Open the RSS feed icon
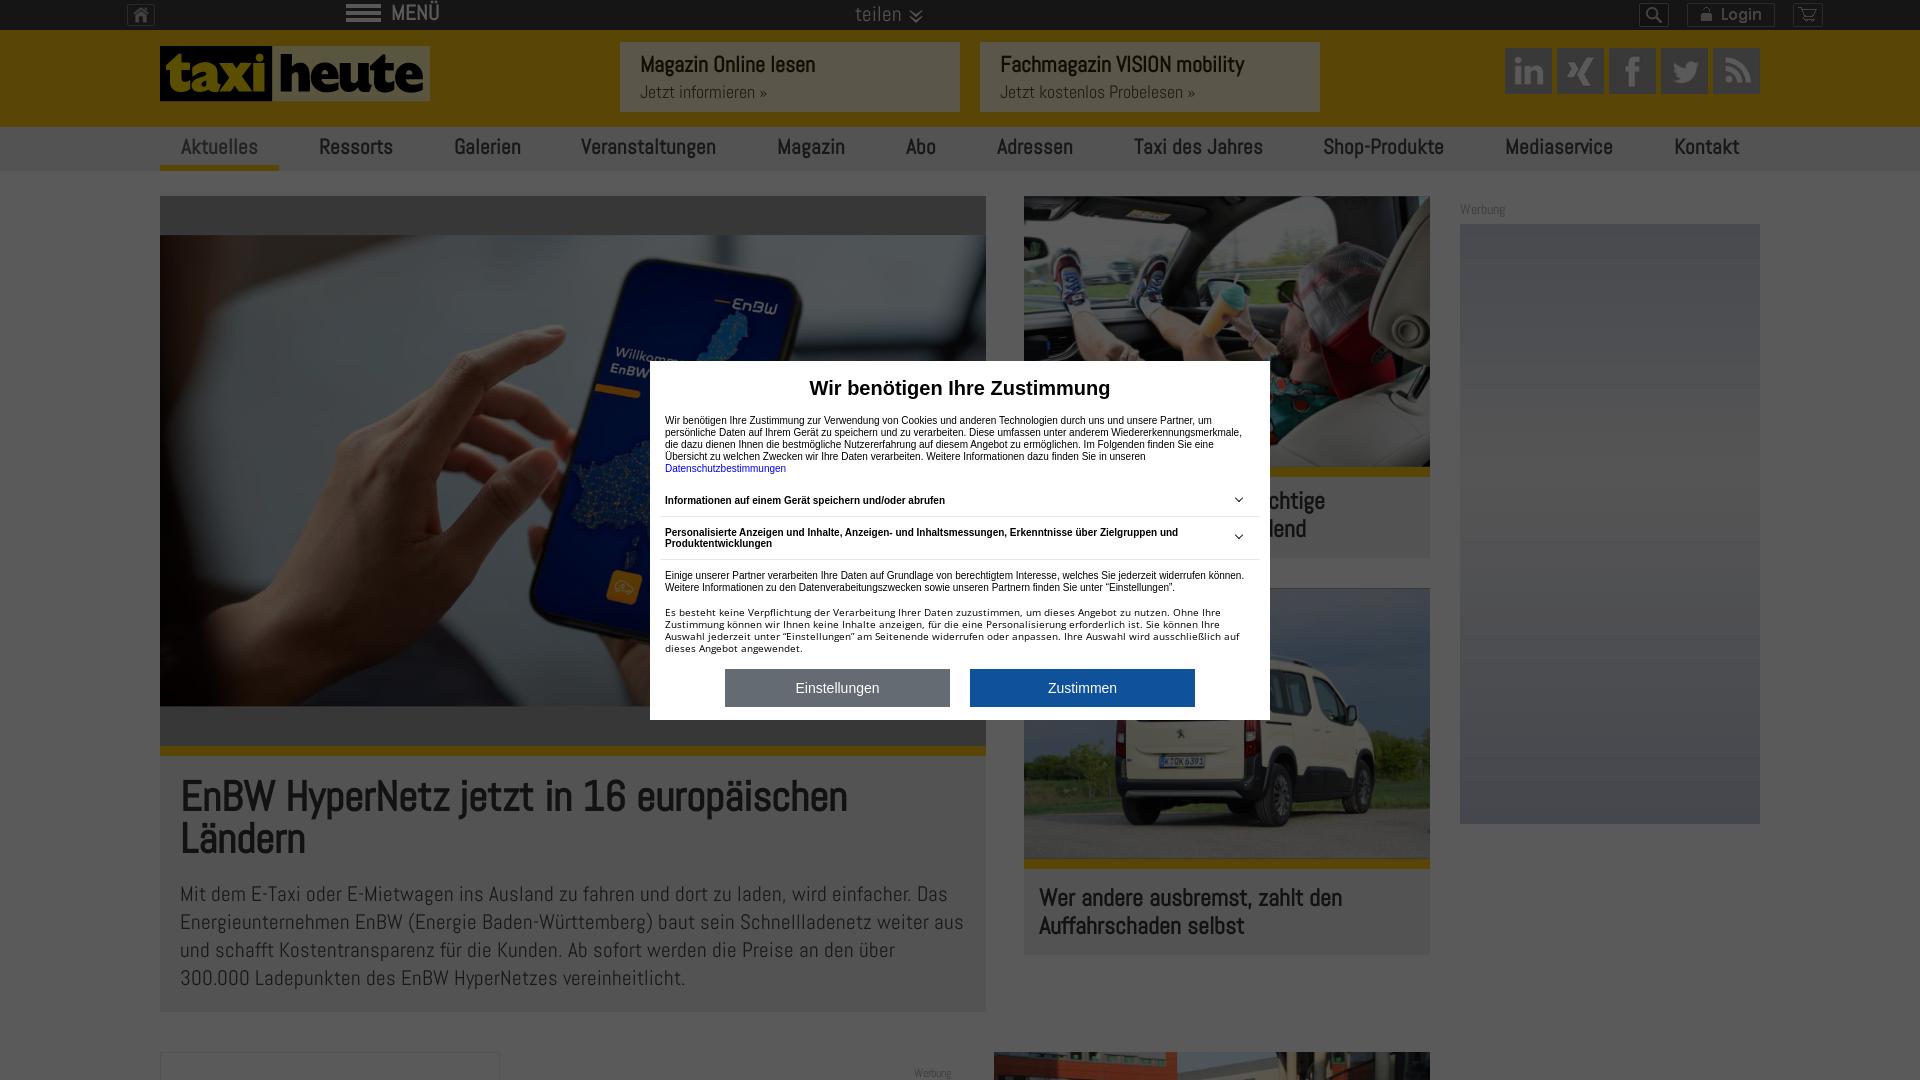Image resolution: width=1920 pixels, height=1080 pixels. 1736,71
